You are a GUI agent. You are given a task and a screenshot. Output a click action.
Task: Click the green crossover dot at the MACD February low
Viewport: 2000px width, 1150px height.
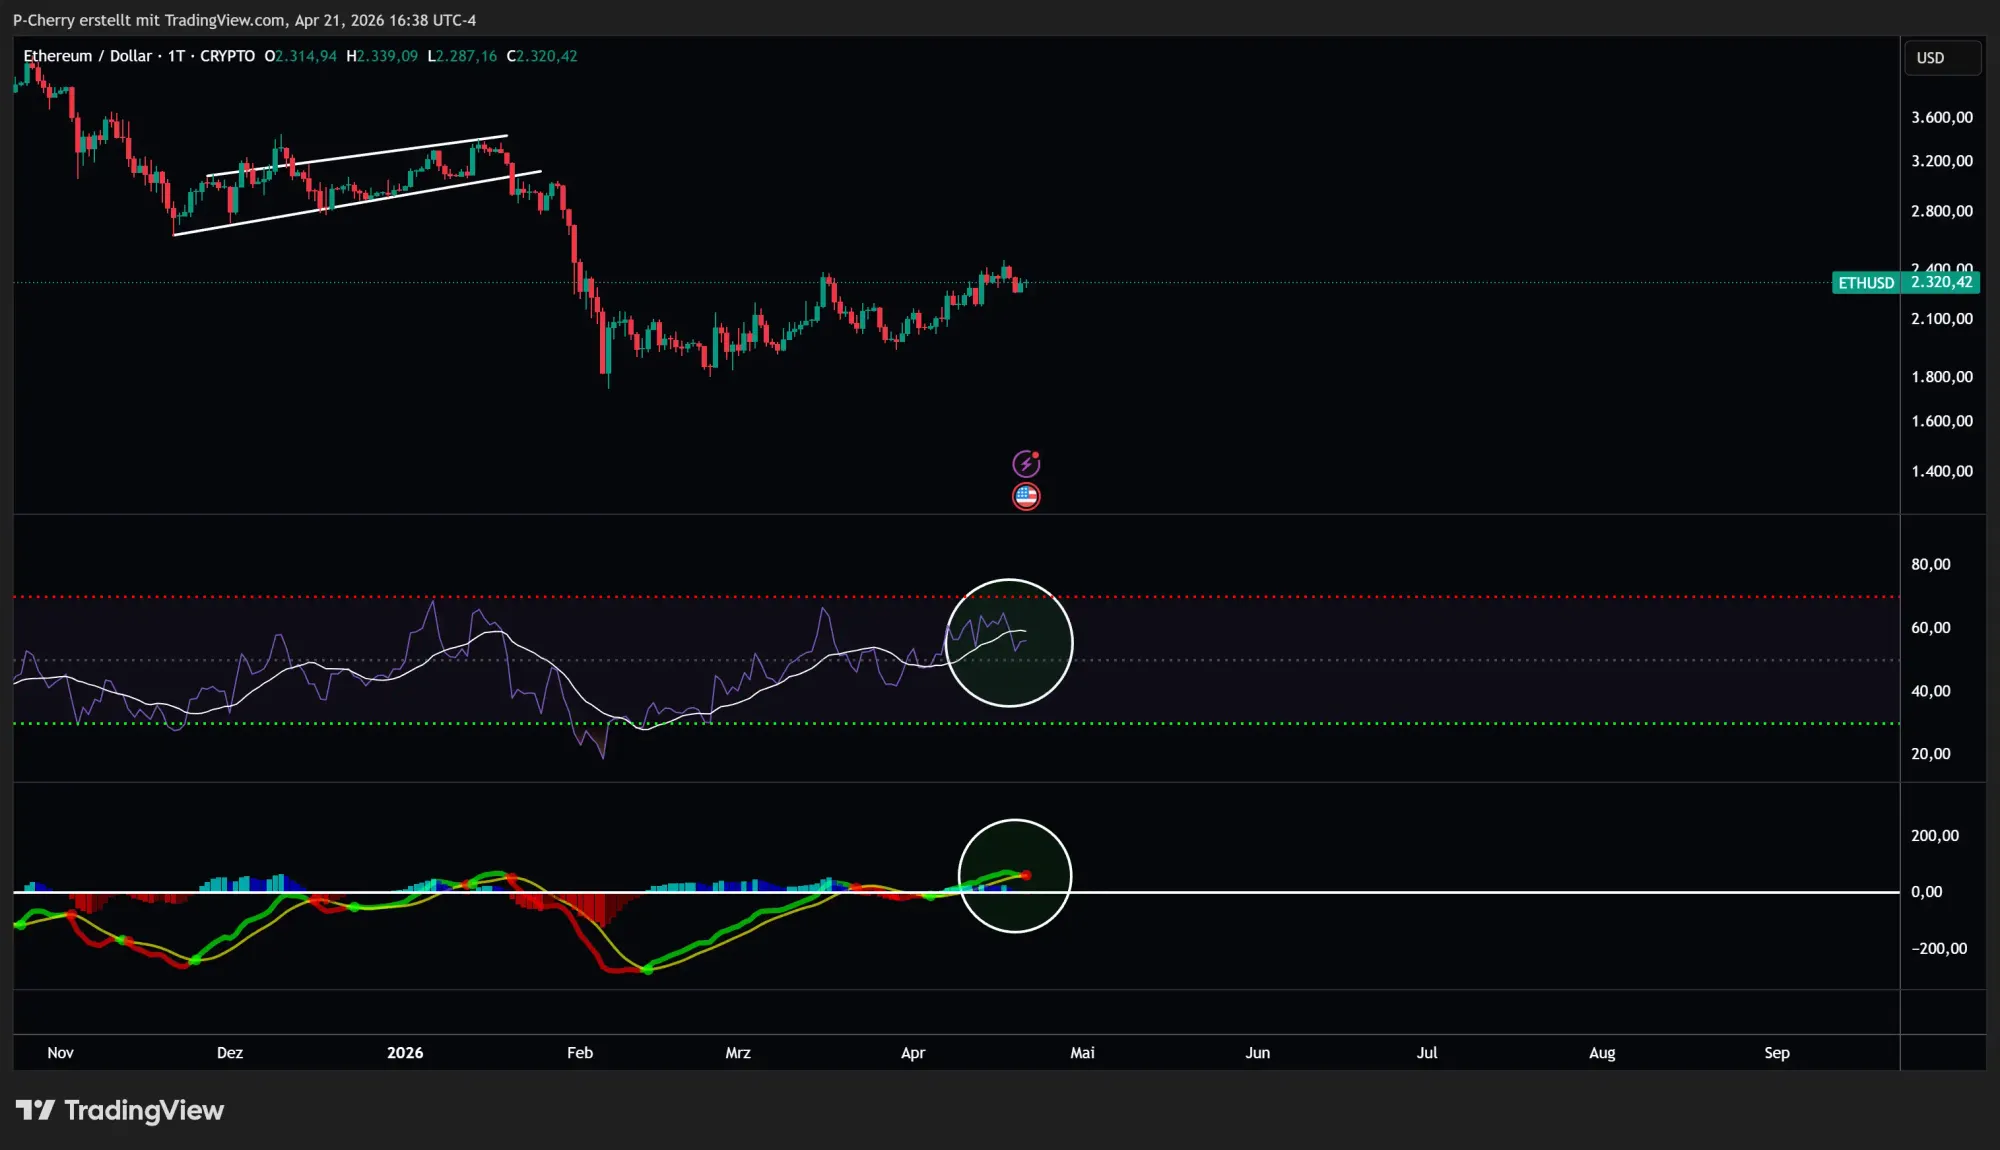(x=647, y=969)
